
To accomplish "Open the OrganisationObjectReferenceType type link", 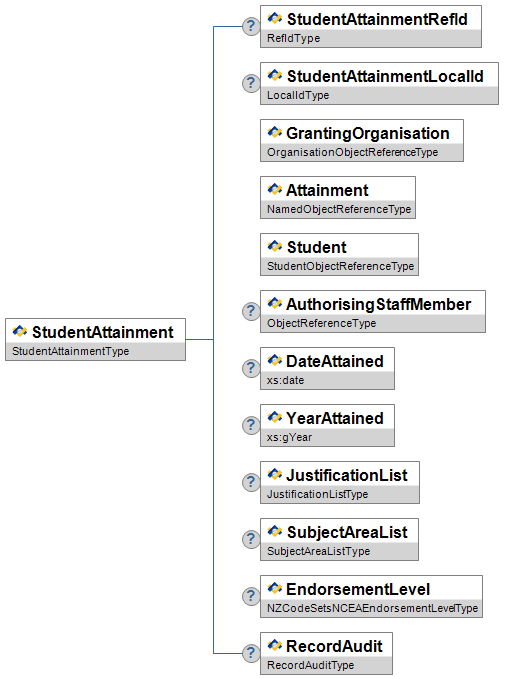I will coord(353,152).
